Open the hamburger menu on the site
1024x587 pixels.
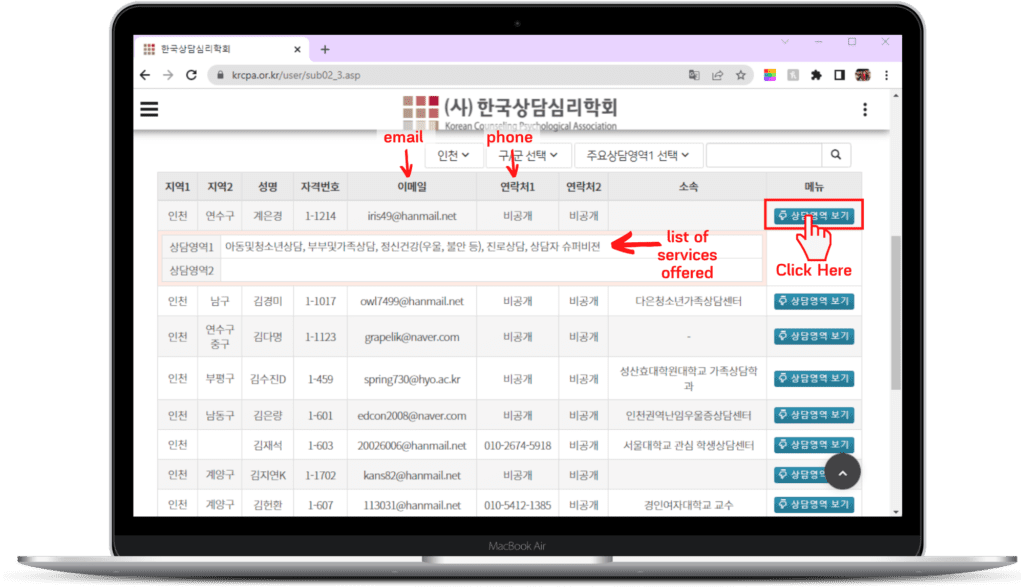coord(149,110)
